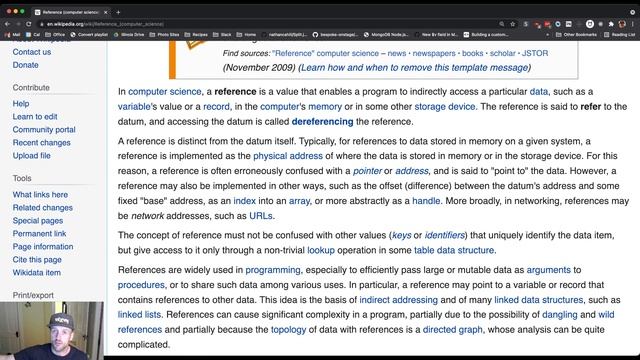
Task: Open the Convert playlist bookmark
Action: tap(89, 35)
